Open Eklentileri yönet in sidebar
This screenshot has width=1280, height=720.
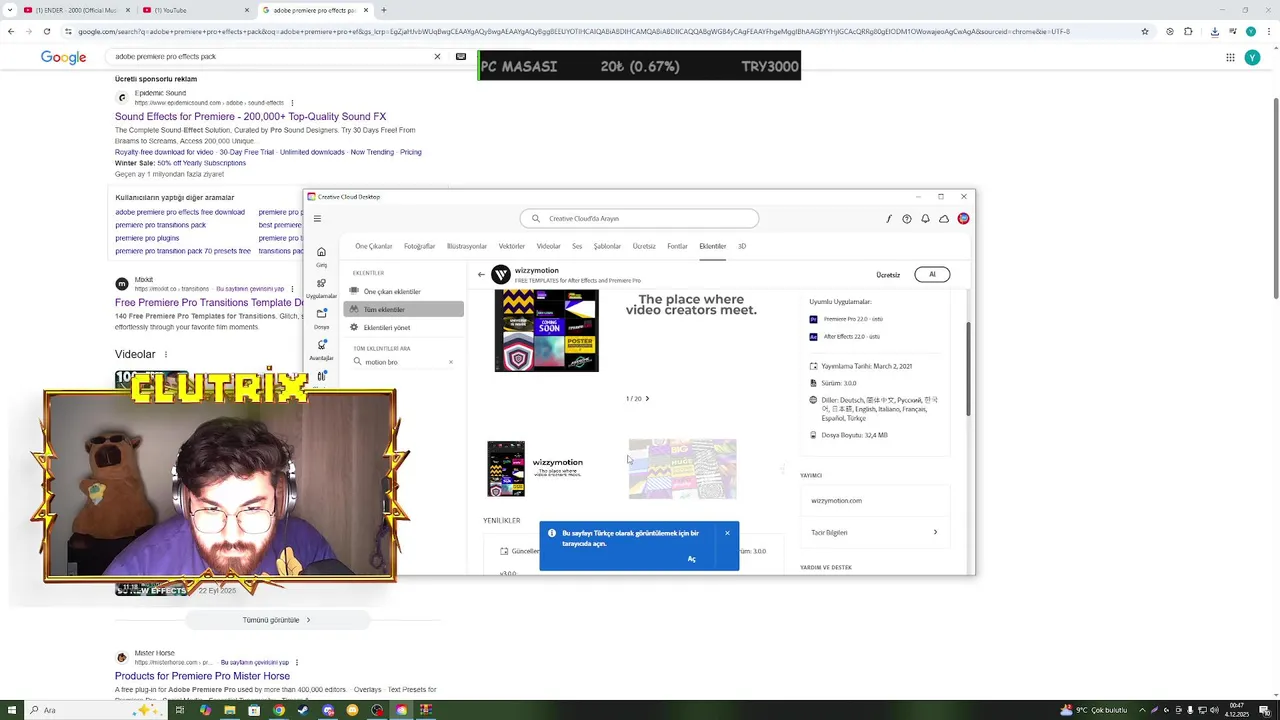pyautogui.click(x=403, y=328)
